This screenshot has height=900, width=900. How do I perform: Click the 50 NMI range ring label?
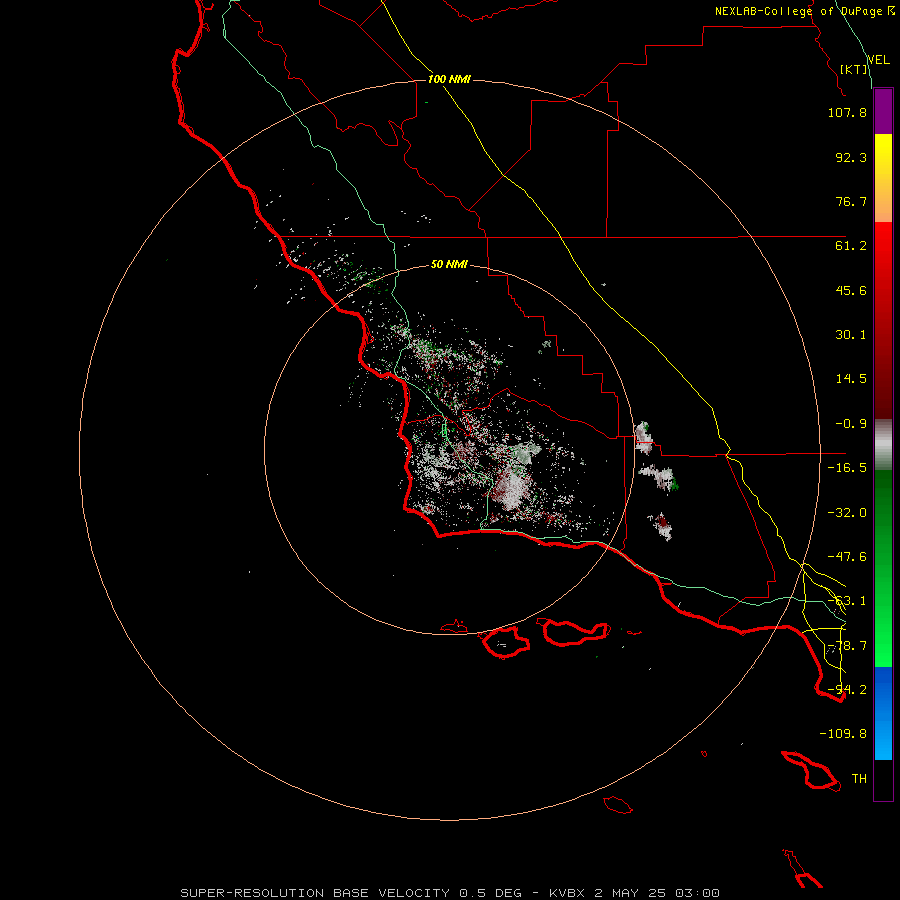[x=449, y=265]
